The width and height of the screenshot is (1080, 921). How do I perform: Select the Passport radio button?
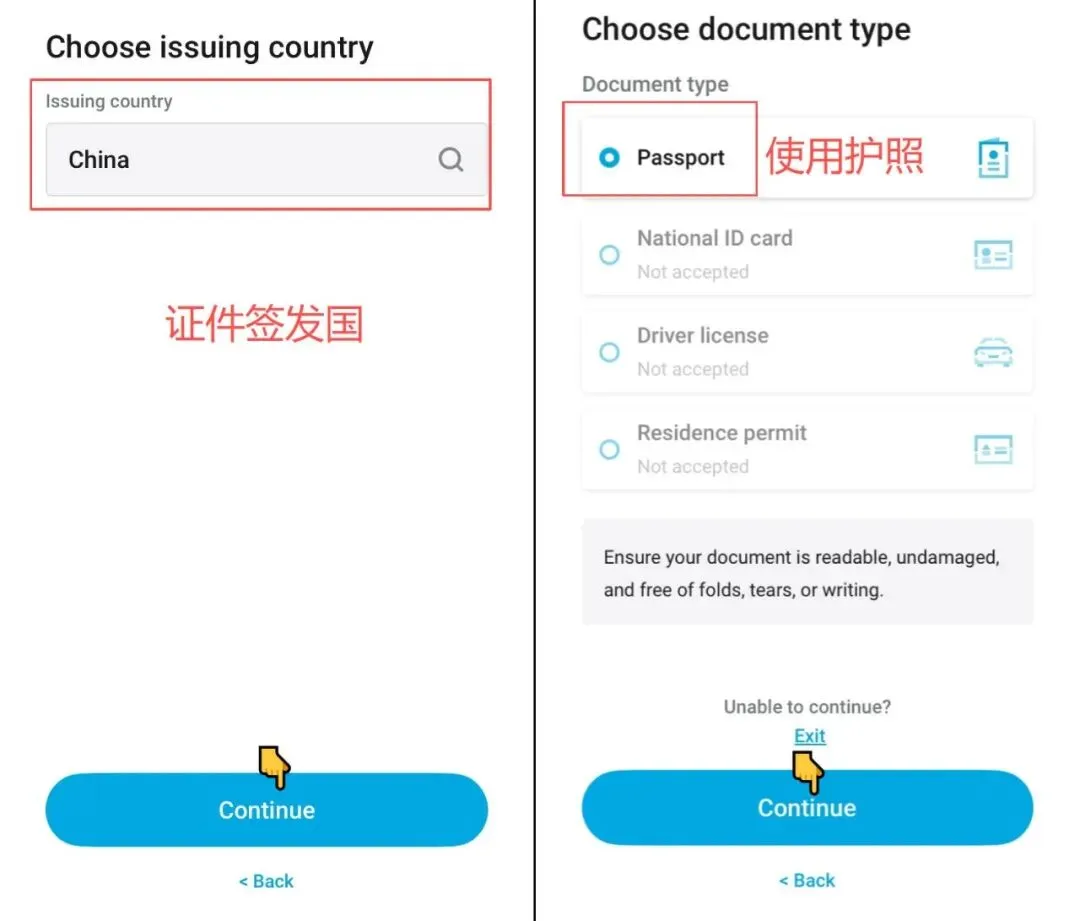click(609, 158)
